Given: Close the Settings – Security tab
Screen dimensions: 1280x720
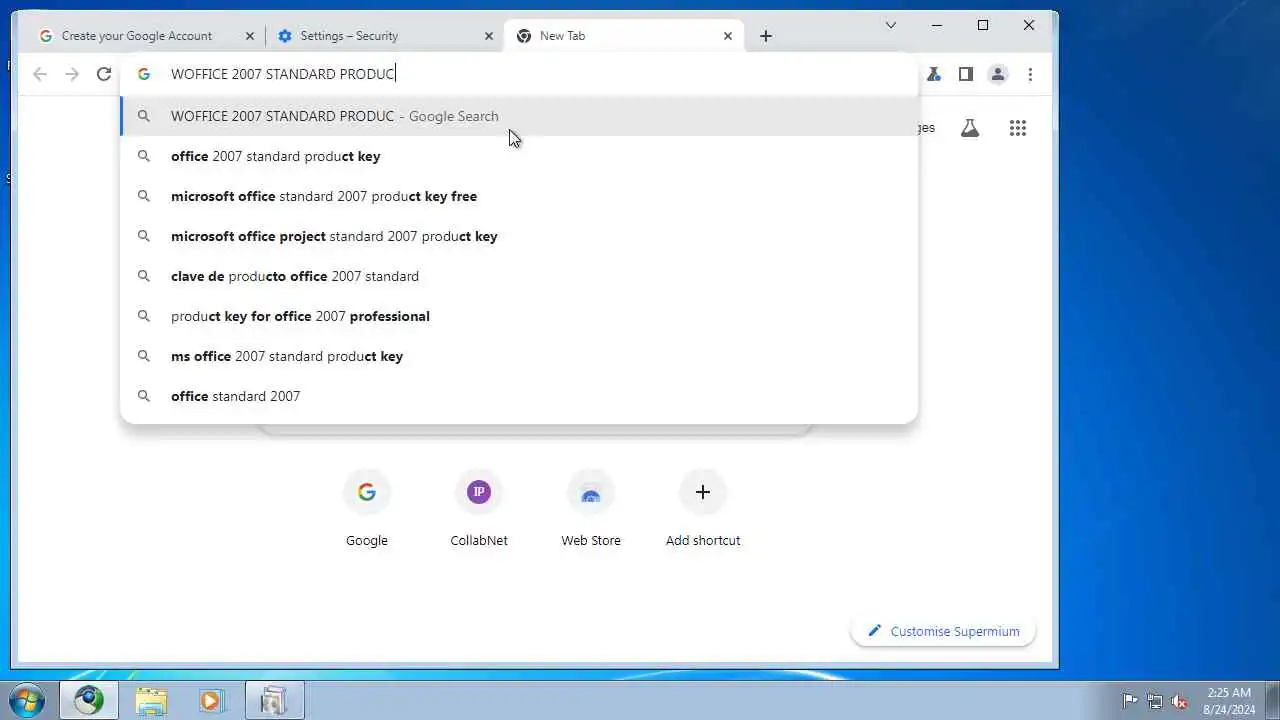Looking at the screenshot, I should [x=489, y=36].
